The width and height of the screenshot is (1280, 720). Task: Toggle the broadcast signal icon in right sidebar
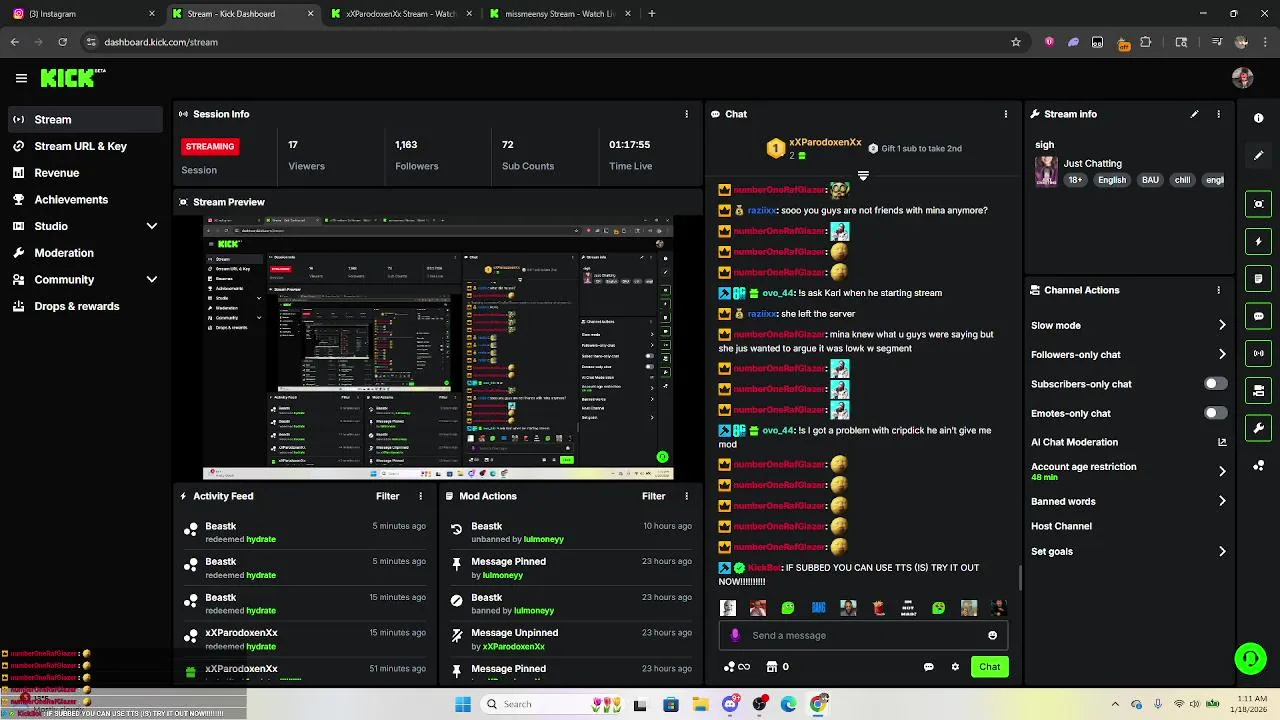point(1259,353)
